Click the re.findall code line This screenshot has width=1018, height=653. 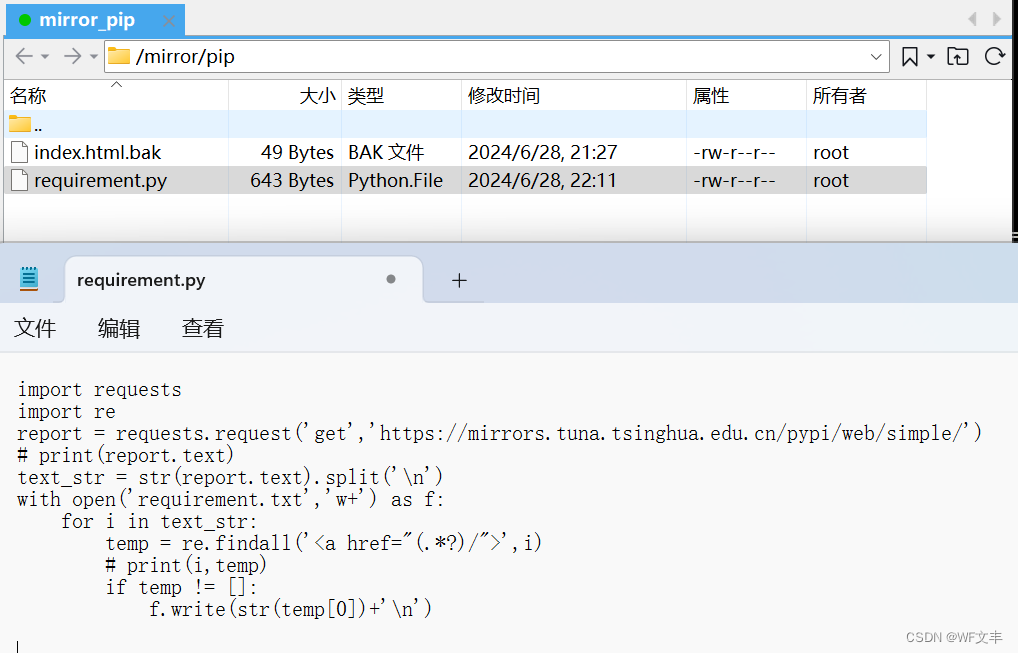[x=323, y=543]
